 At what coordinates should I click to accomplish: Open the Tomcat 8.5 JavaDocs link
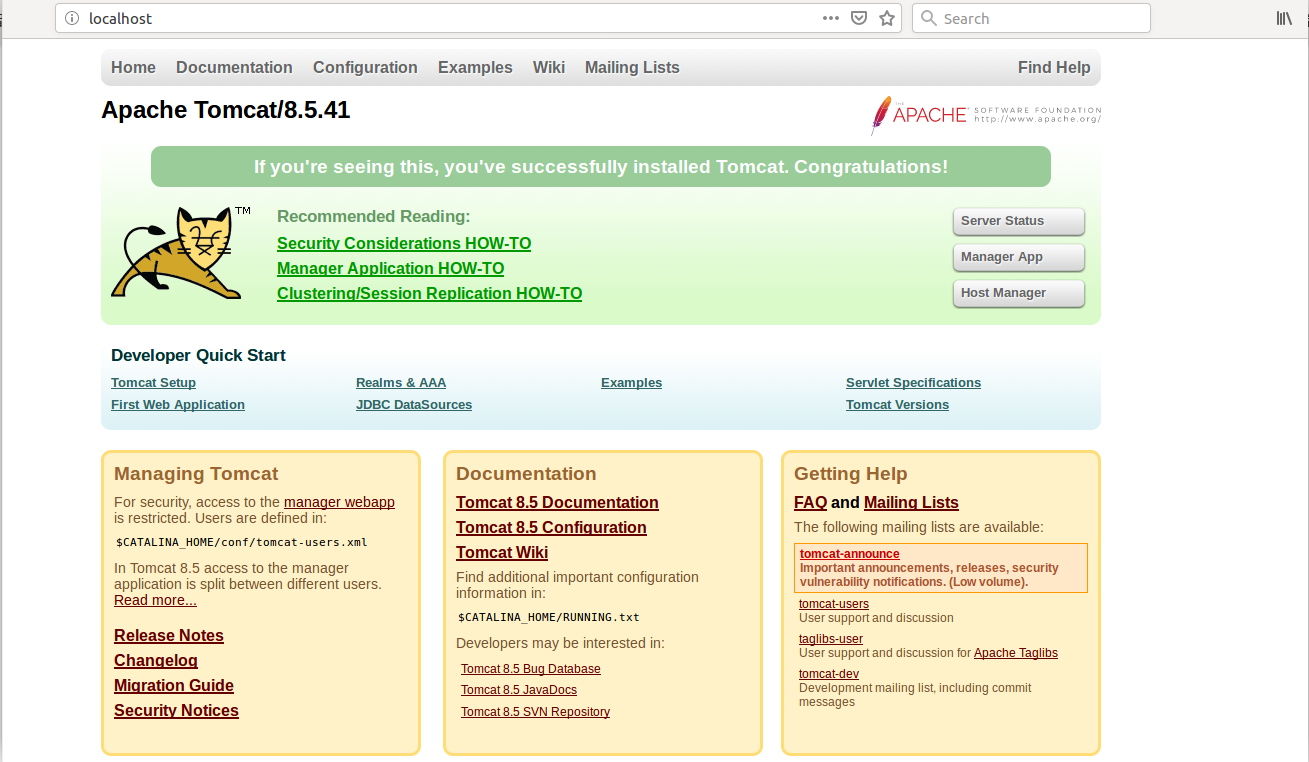click(x=519, y=690)
